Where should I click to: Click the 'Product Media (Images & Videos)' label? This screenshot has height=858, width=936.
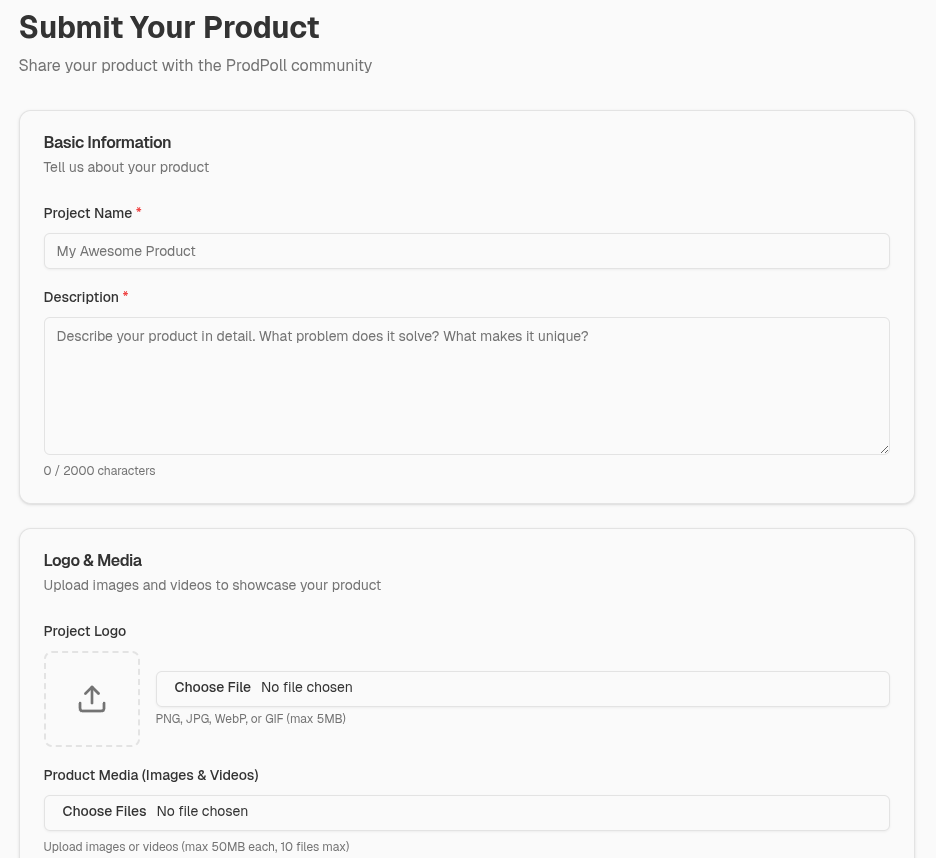[x=150, y=775]
